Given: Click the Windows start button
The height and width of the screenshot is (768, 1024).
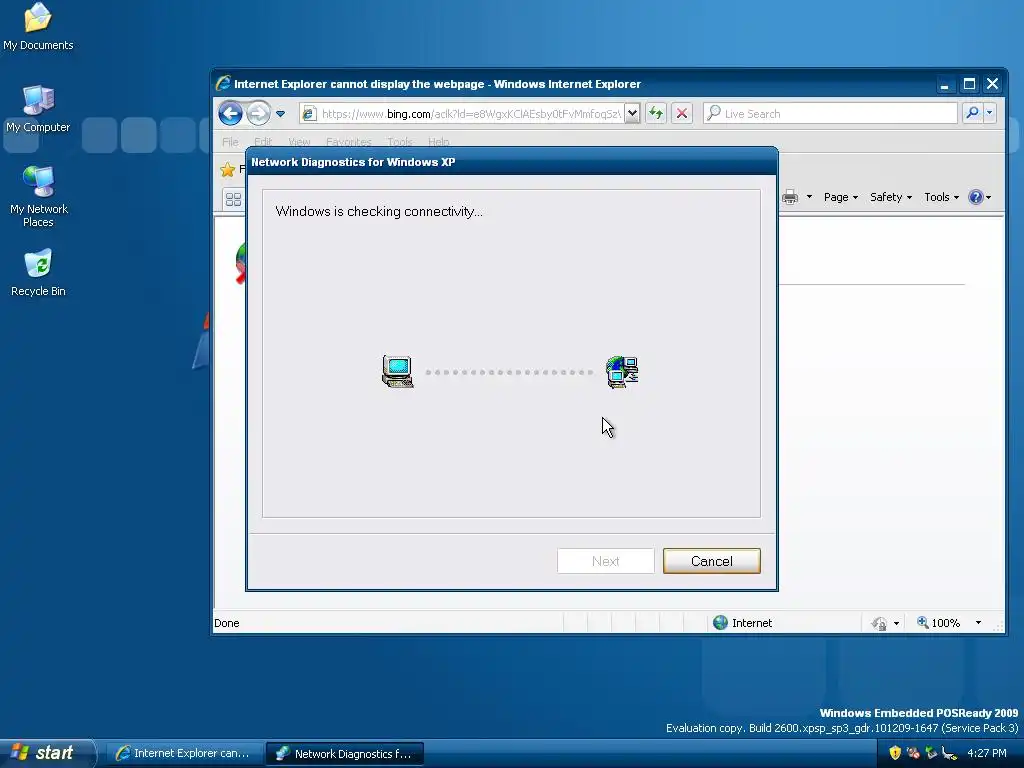Looking at the screenshot, I should (x=47, y=753).
